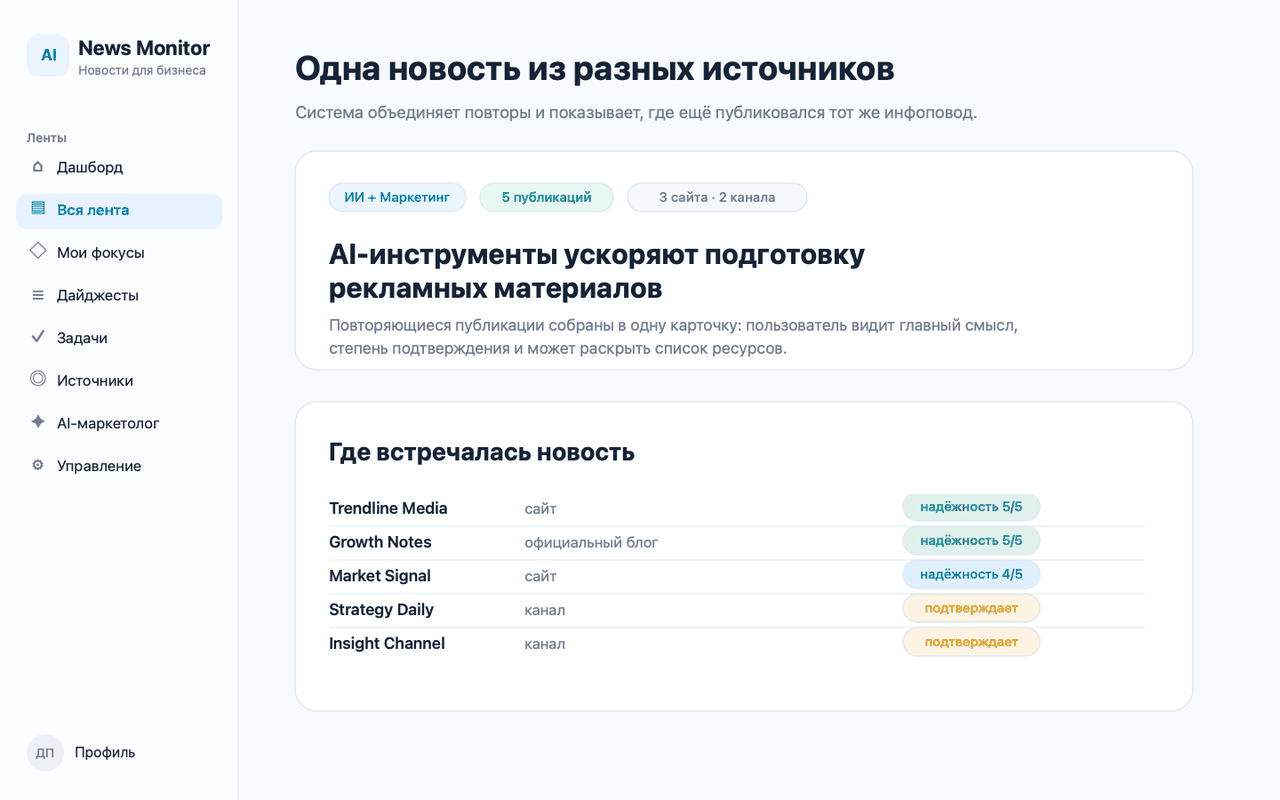Click Новости для бизнеса subtitle
The height and width of the screenshot is (800, 1280).
tap(142, 71)
